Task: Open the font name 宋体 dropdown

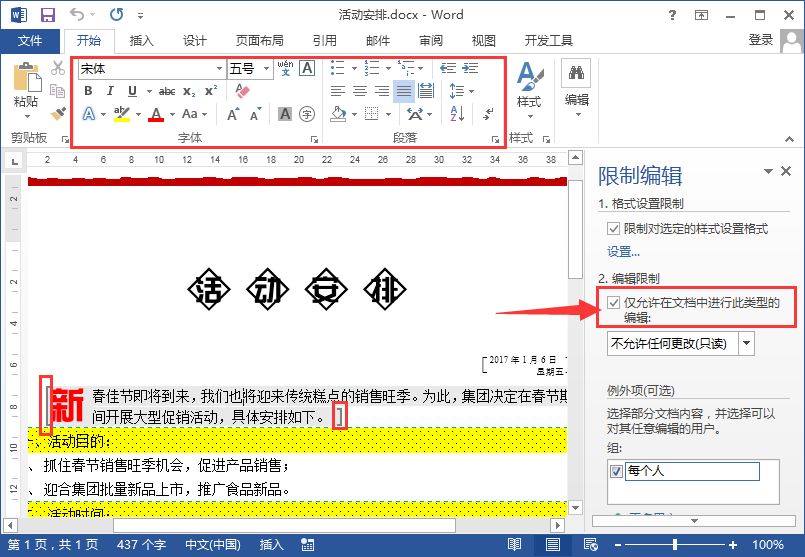Action: (x=219, y=68)
